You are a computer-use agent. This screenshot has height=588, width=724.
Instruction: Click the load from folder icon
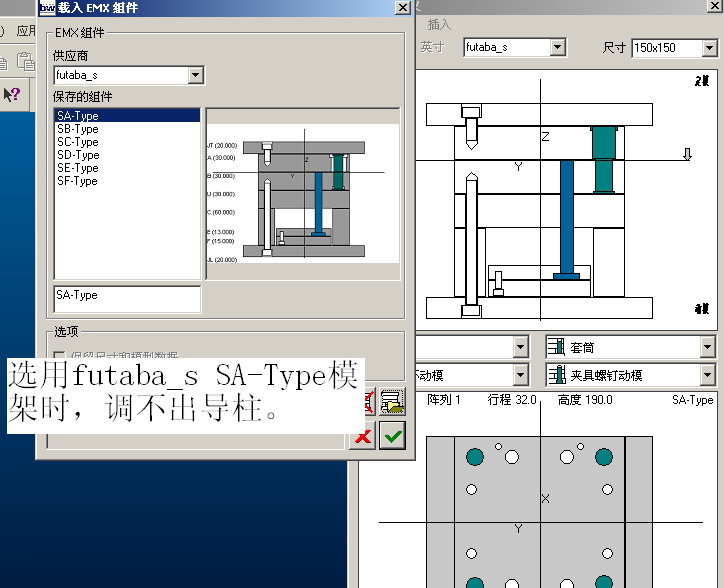tap(392, 402)
